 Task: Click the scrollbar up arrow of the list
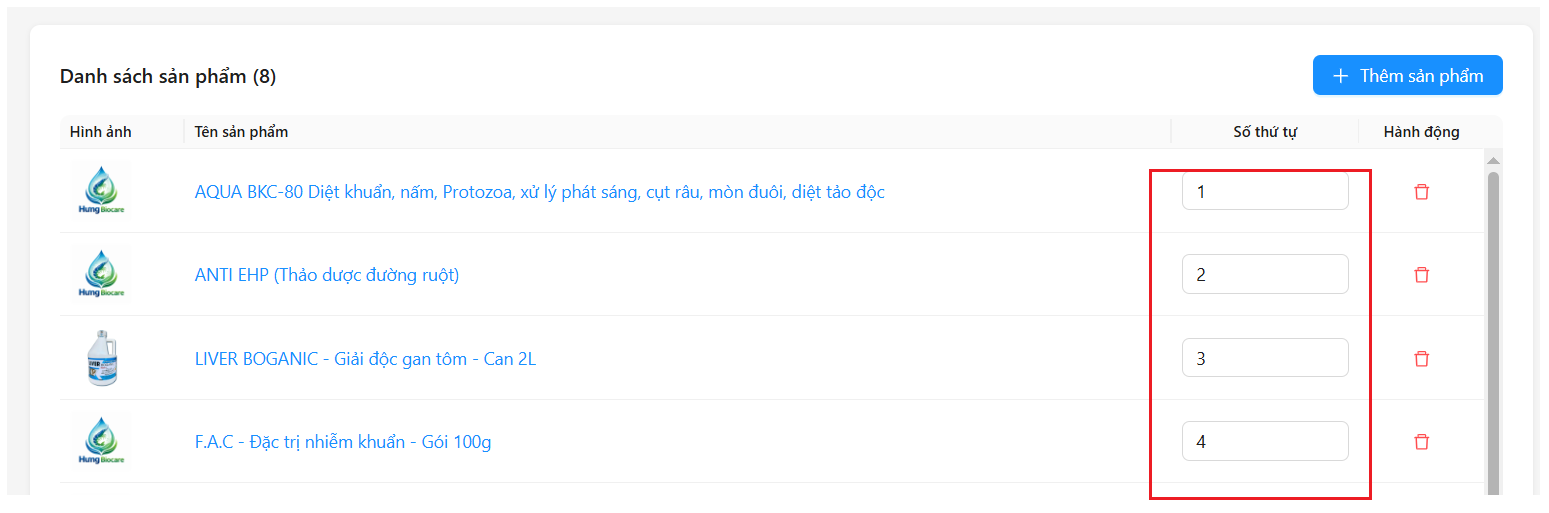point(1493,161)
